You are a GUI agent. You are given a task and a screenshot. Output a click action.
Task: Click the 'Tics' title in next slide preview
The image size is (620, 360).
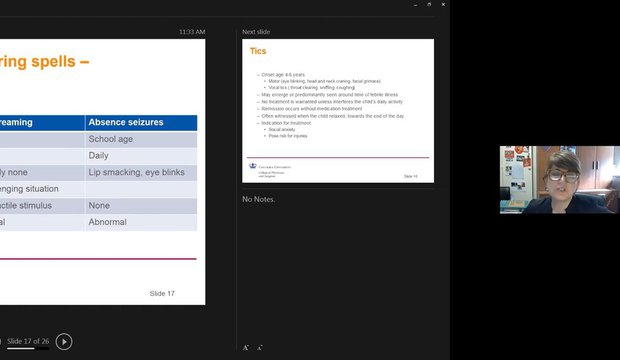click(x=258, y=51)
